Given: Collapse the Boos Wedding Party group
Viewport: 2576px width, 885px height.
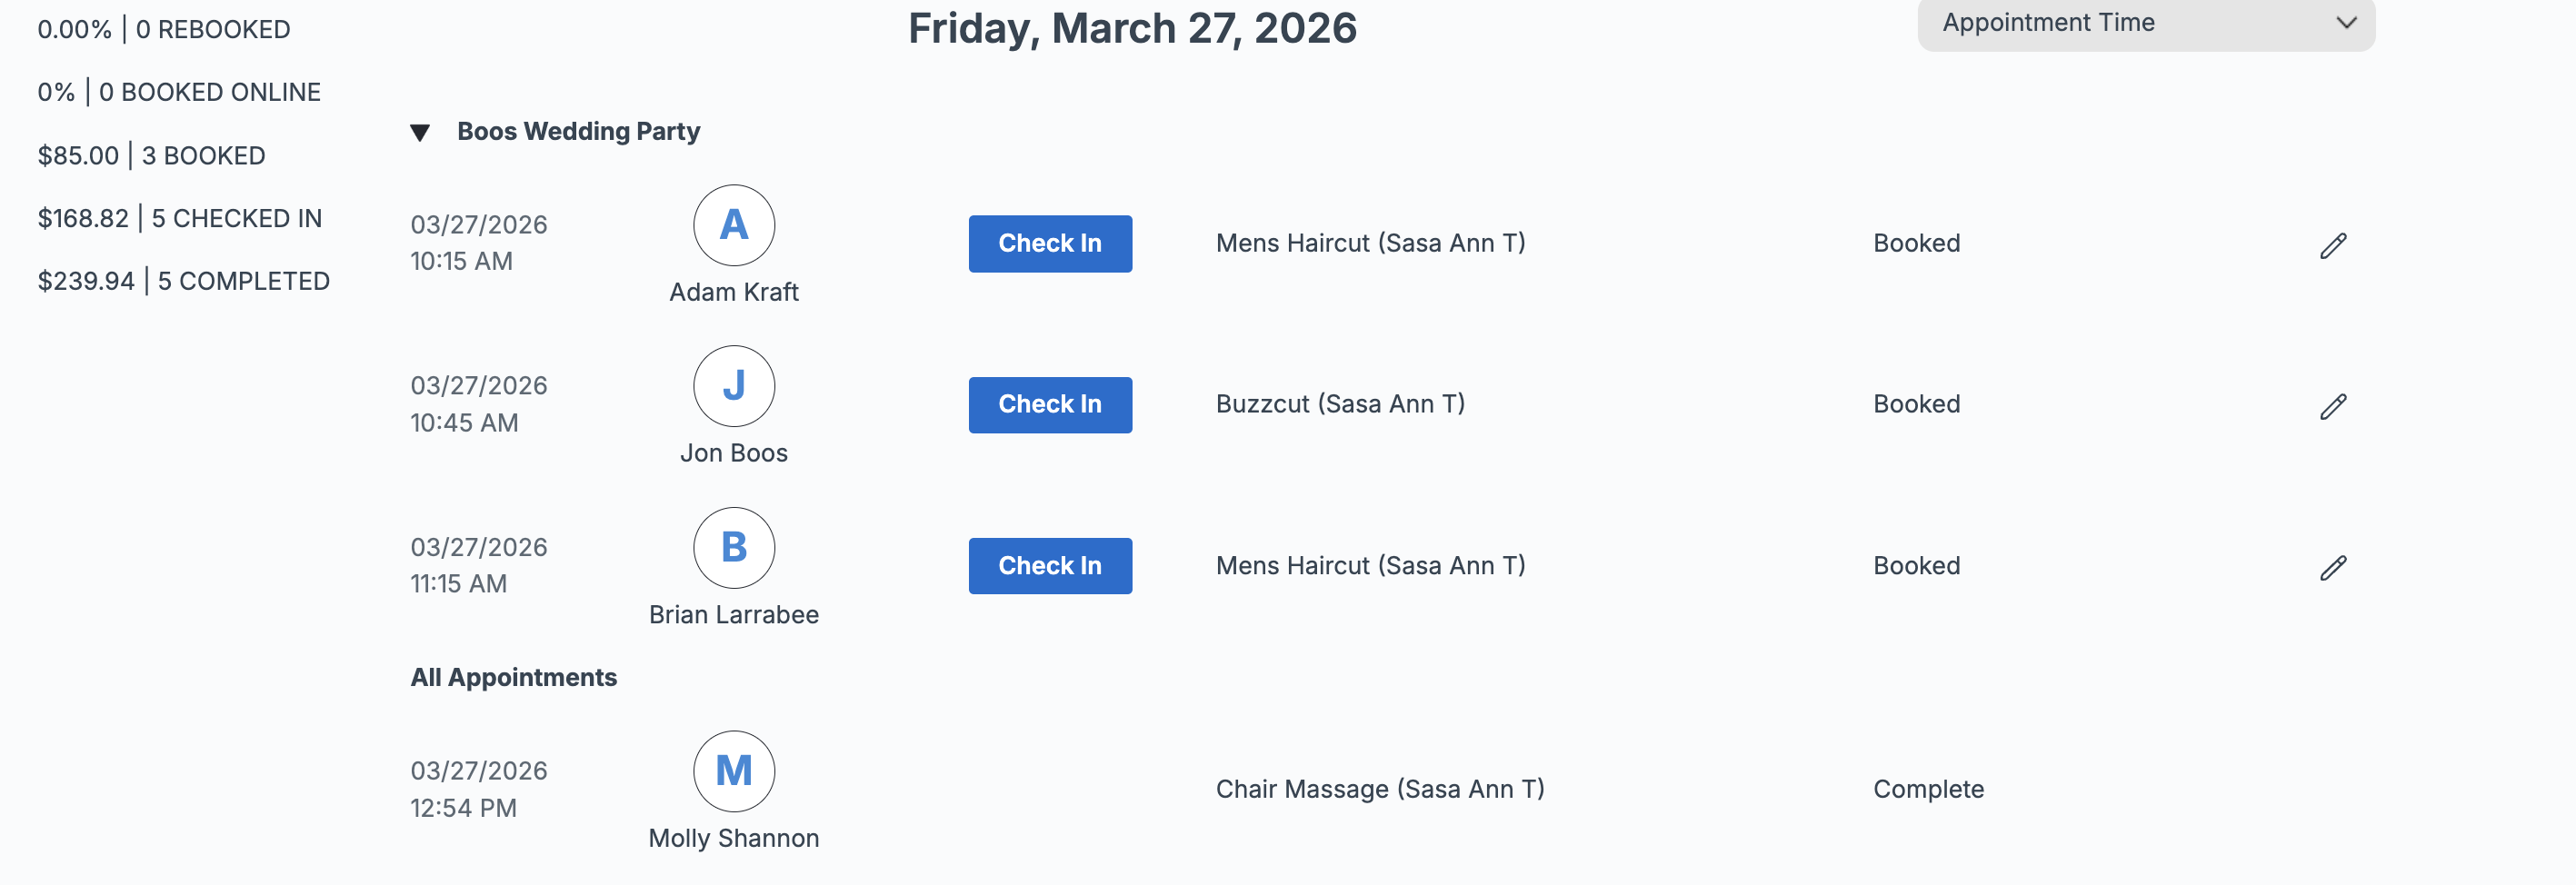Looking at the screenshot, I should click(x=420, y=133).
